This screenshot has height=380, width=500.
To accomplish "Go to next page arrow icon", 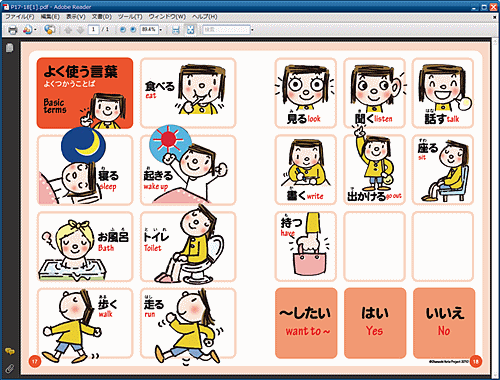I will click(x=80, y=30).
